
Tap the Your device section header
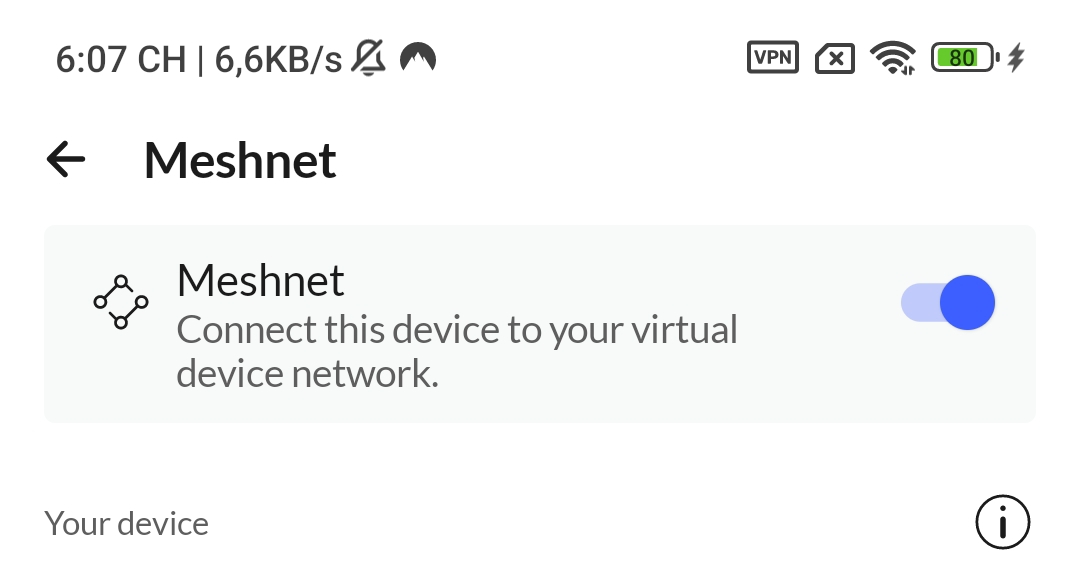[x=127, y=523]
